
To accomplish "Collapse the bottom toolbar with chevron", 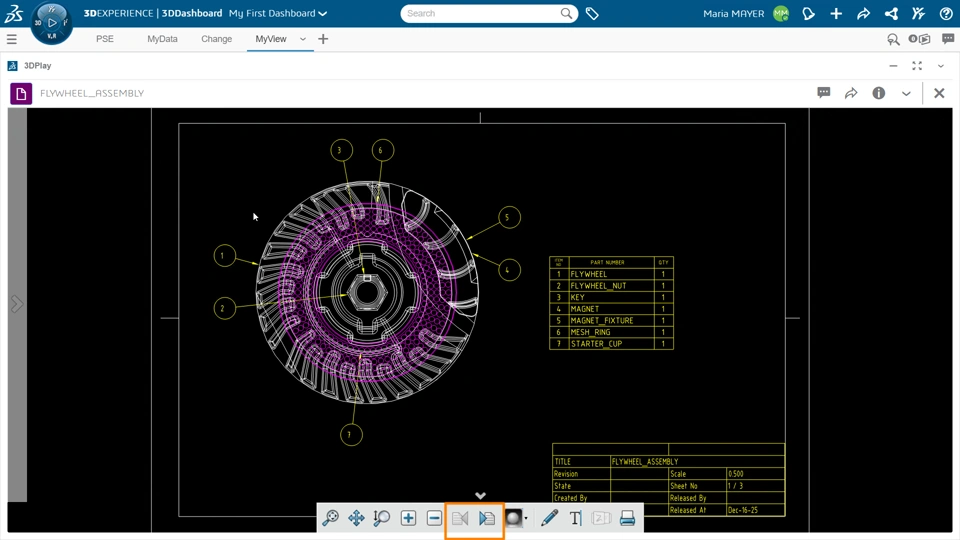I will tap(481, 495).
